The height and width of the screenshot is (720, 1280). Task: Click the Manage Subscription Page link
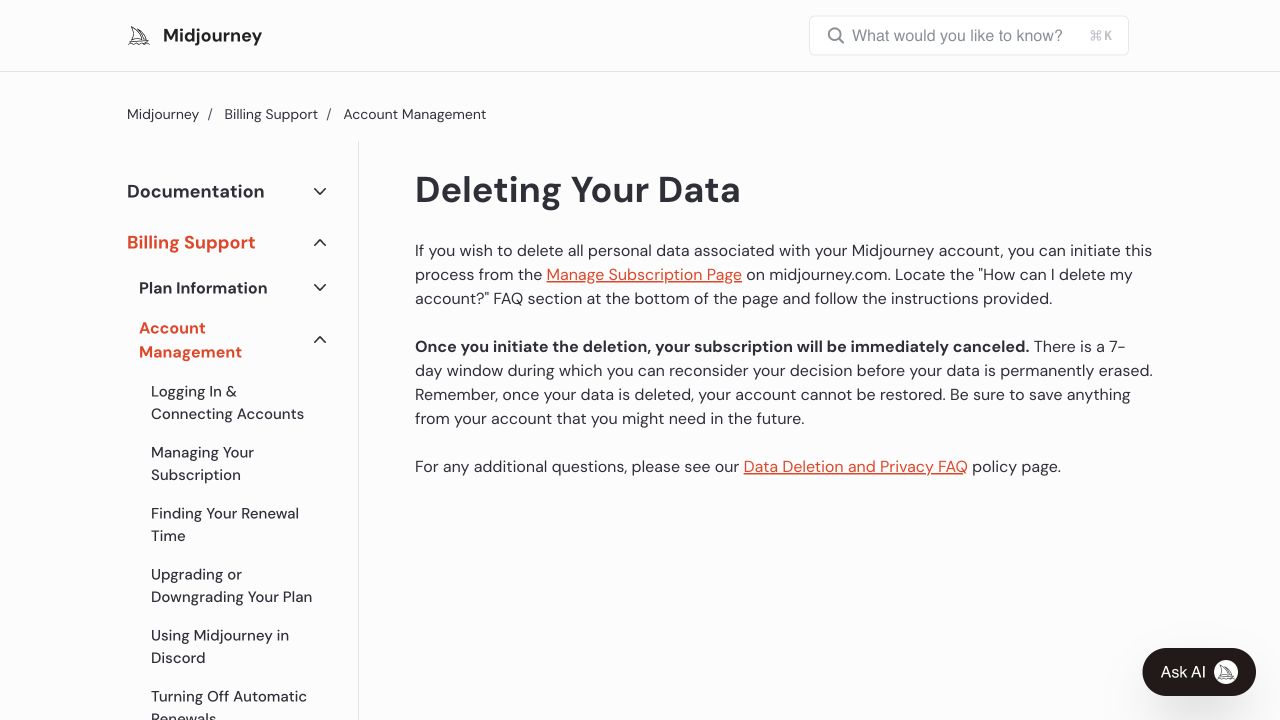tap(644, 275)
